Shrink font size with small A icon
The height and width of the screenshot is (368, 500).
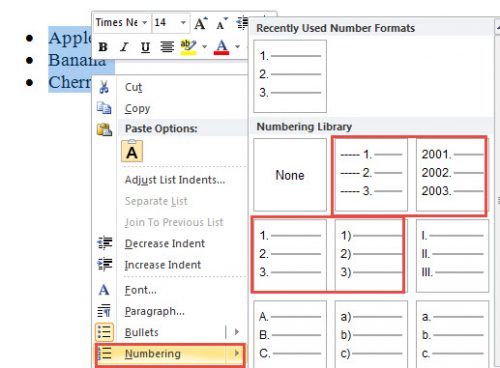point(221,23)
